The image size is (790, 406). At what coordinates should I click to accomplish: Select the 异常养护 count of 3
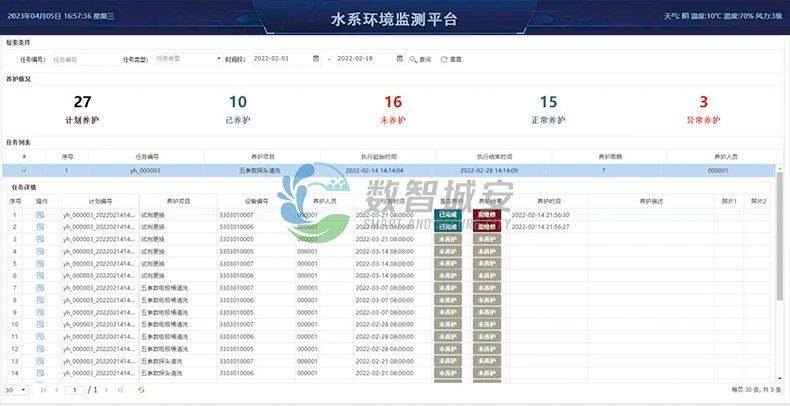[x=703, y=102]
